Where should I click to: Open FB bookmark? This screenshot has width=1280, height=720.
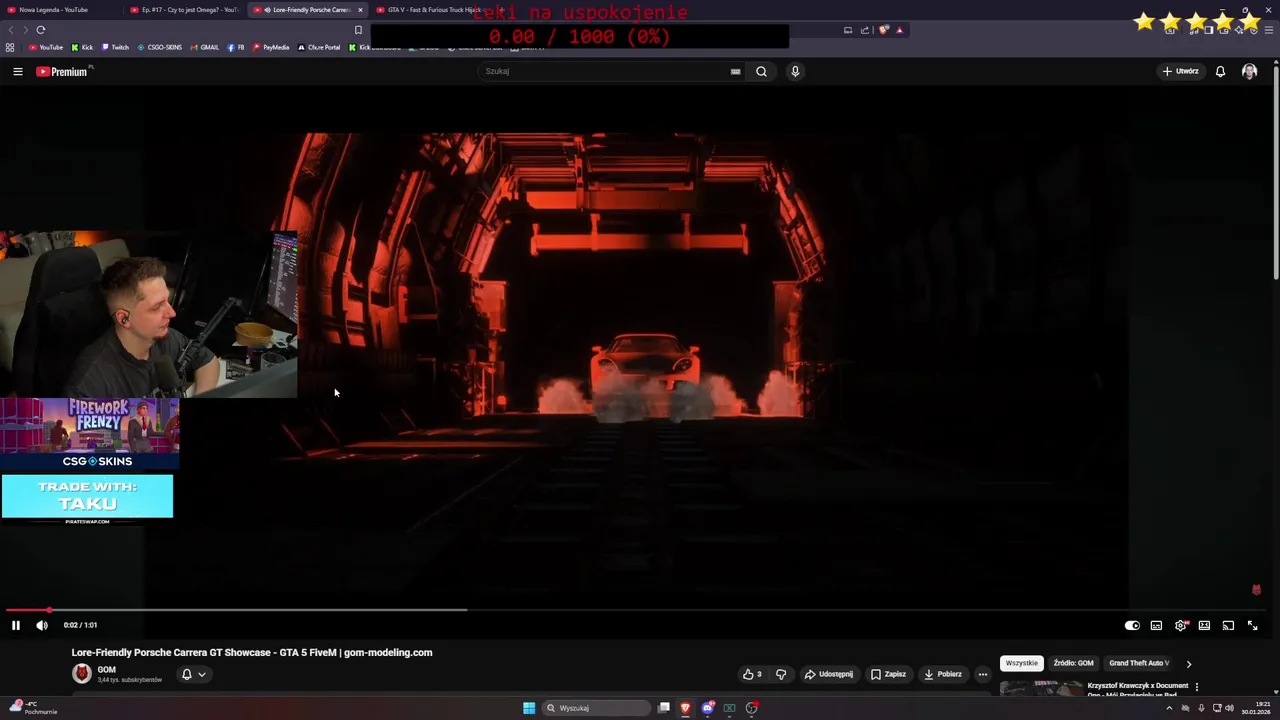point(236,47)
